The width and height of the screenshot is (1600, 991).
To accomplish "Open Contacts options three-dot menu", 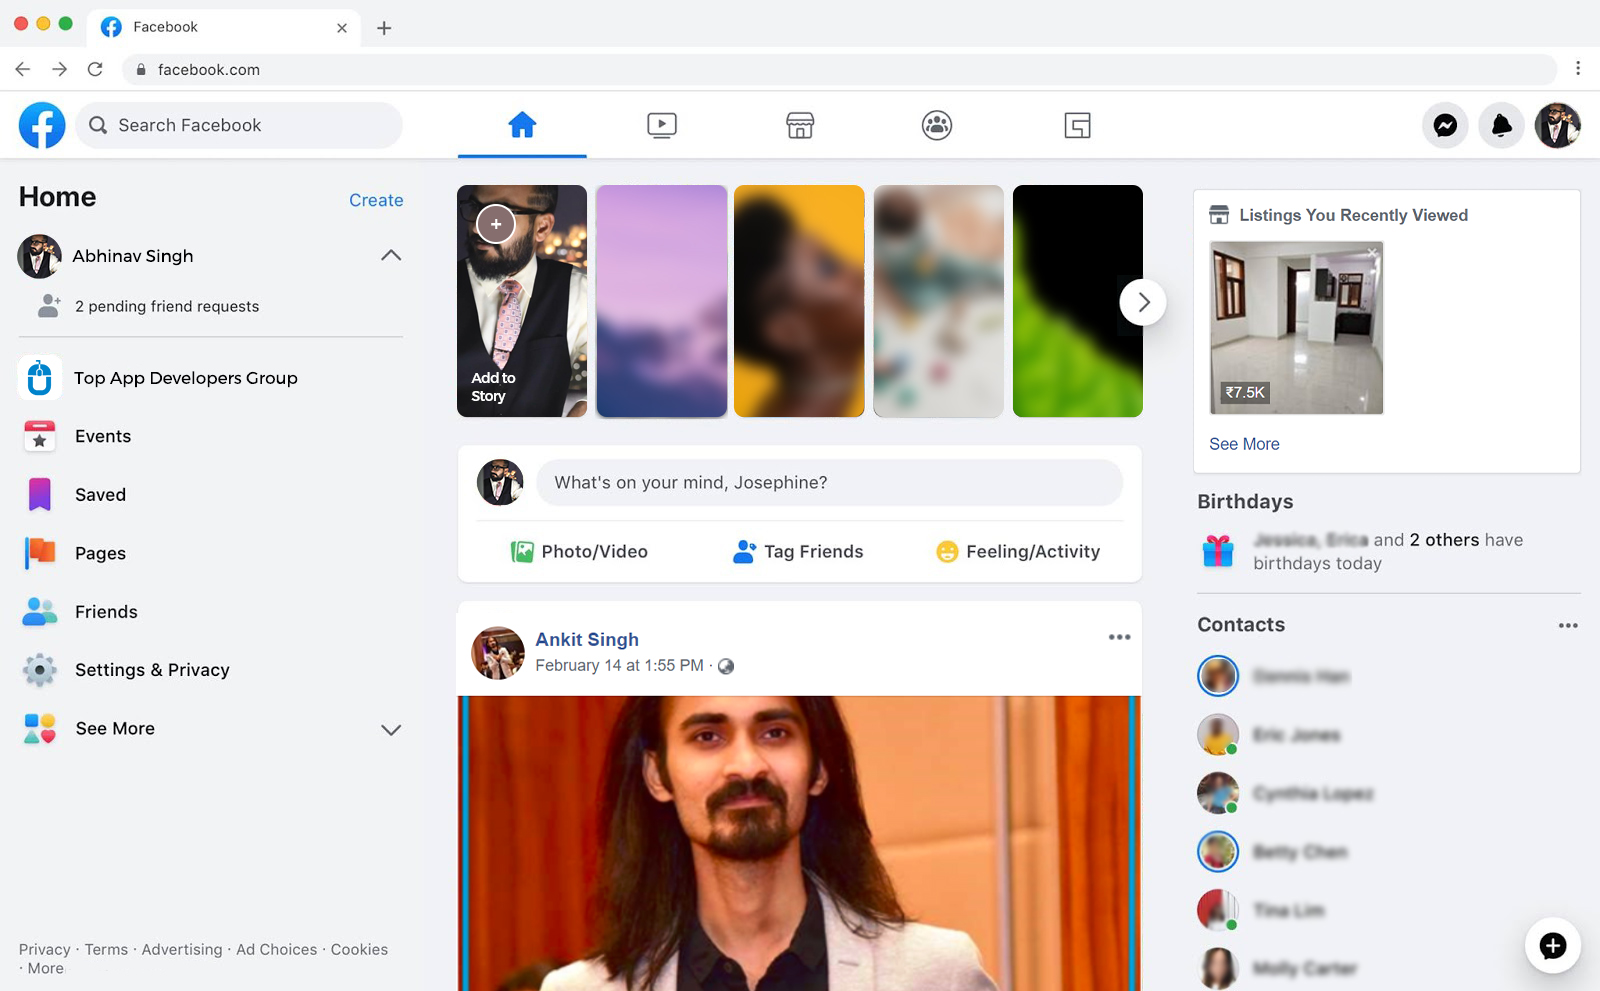I will 1567,626.
